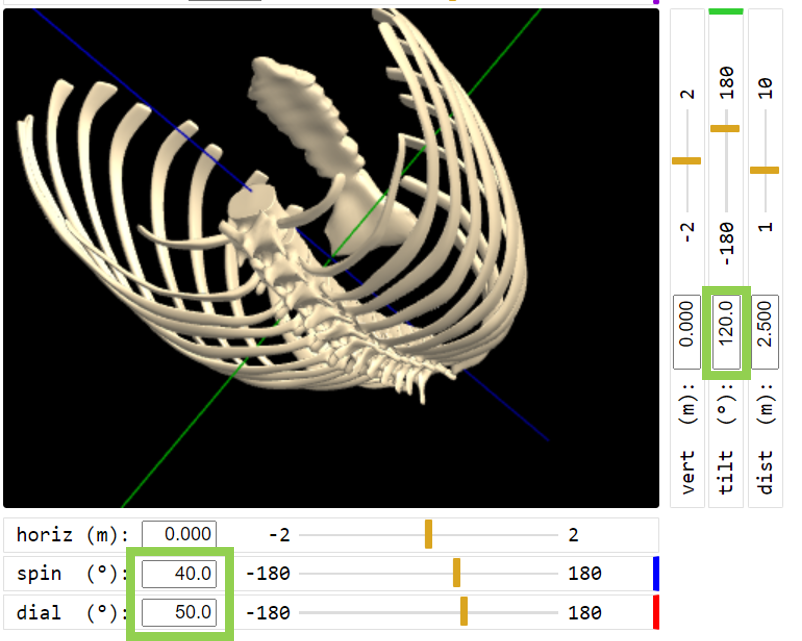Click the horiz slider handle

[x=429, y=534]
